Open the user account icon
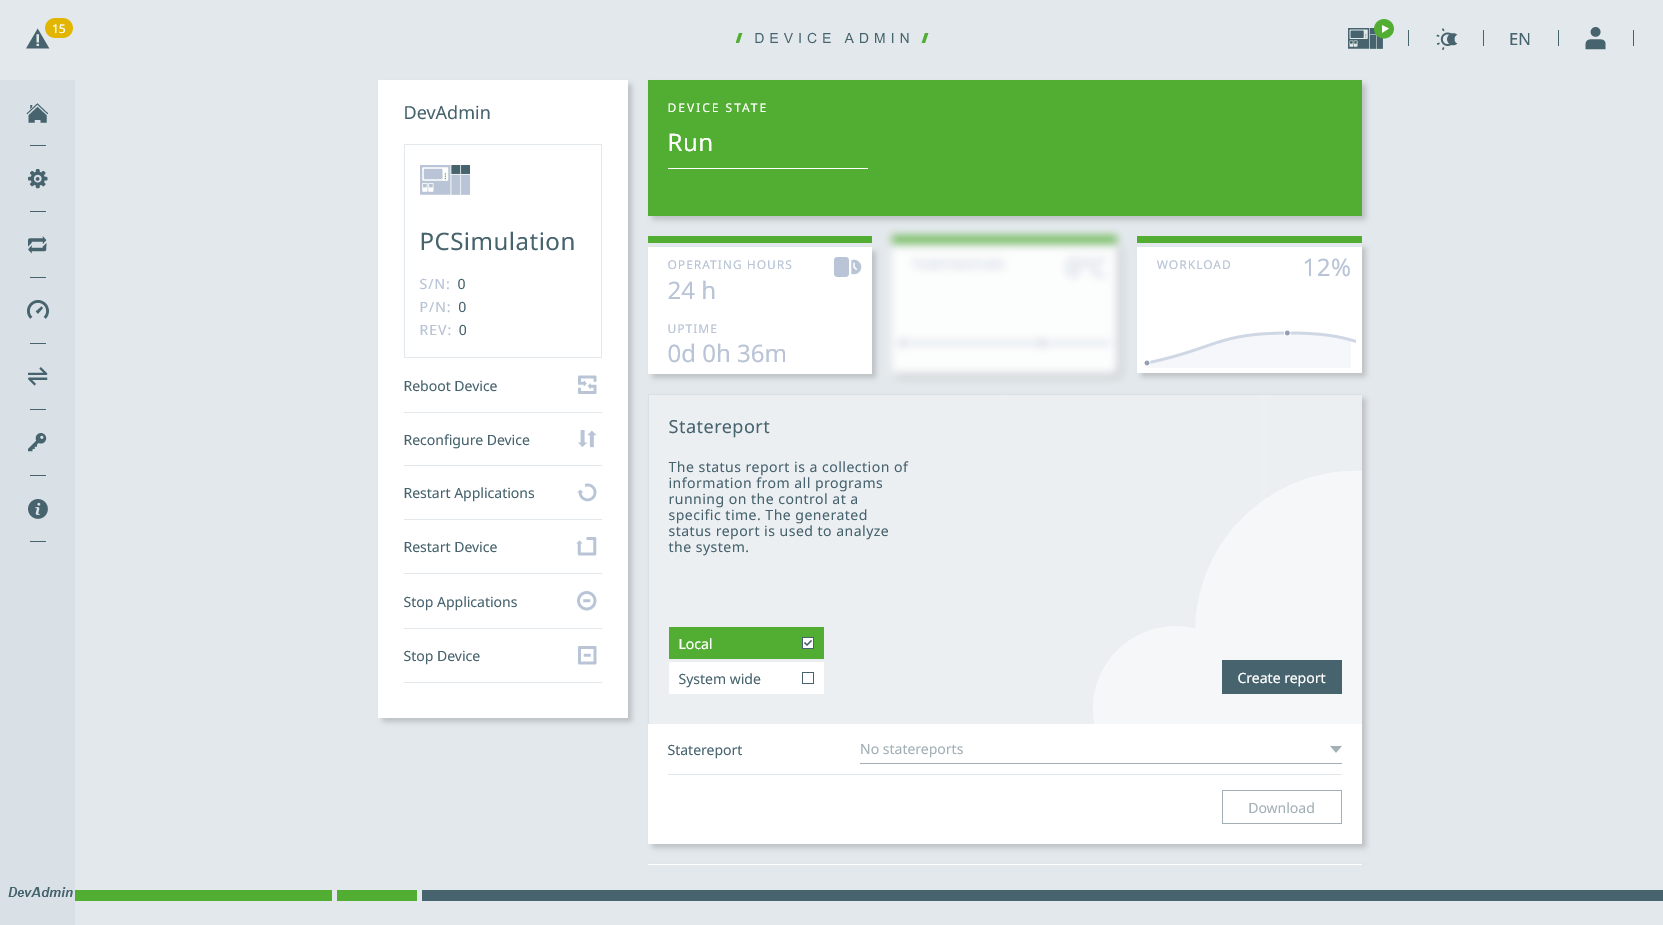Screen dimensions: 1663x925 tap(1595, 39)
